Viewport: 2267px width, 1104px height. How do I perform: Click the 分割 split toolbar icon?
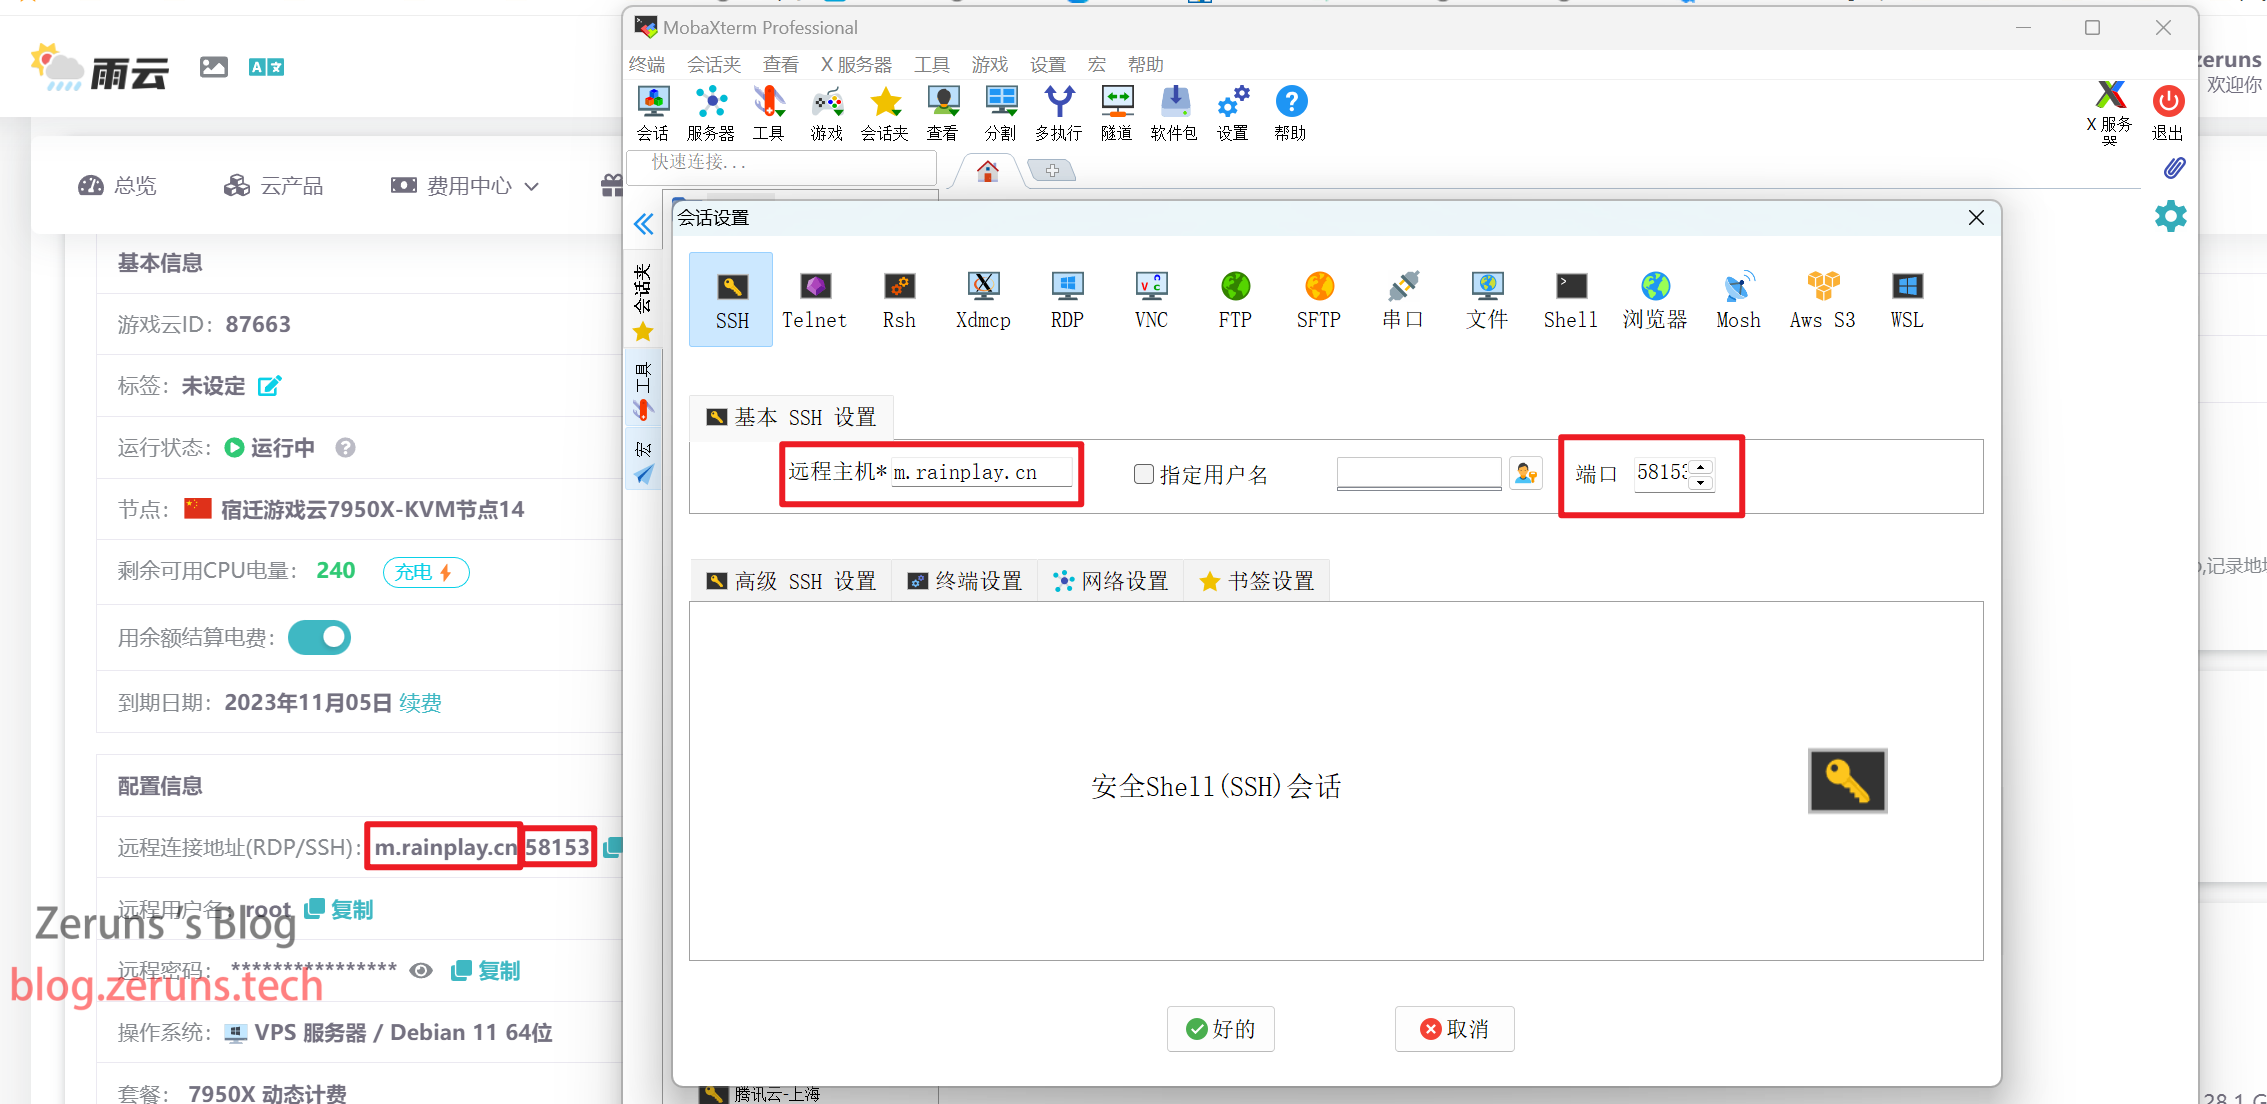coord(1001,114)
